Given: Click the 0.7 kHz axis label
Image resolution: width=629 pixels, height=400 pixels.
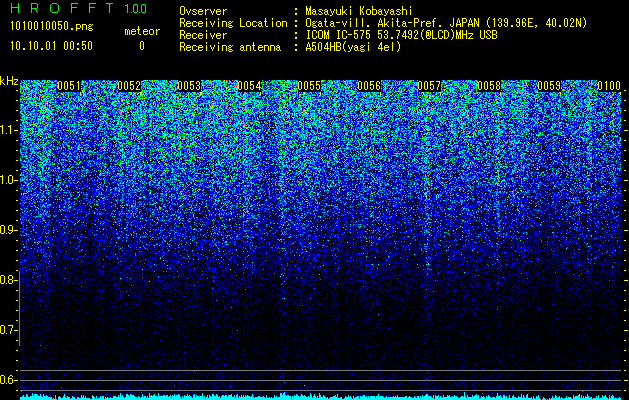Looking at the screenshot, I should point(9,330).
